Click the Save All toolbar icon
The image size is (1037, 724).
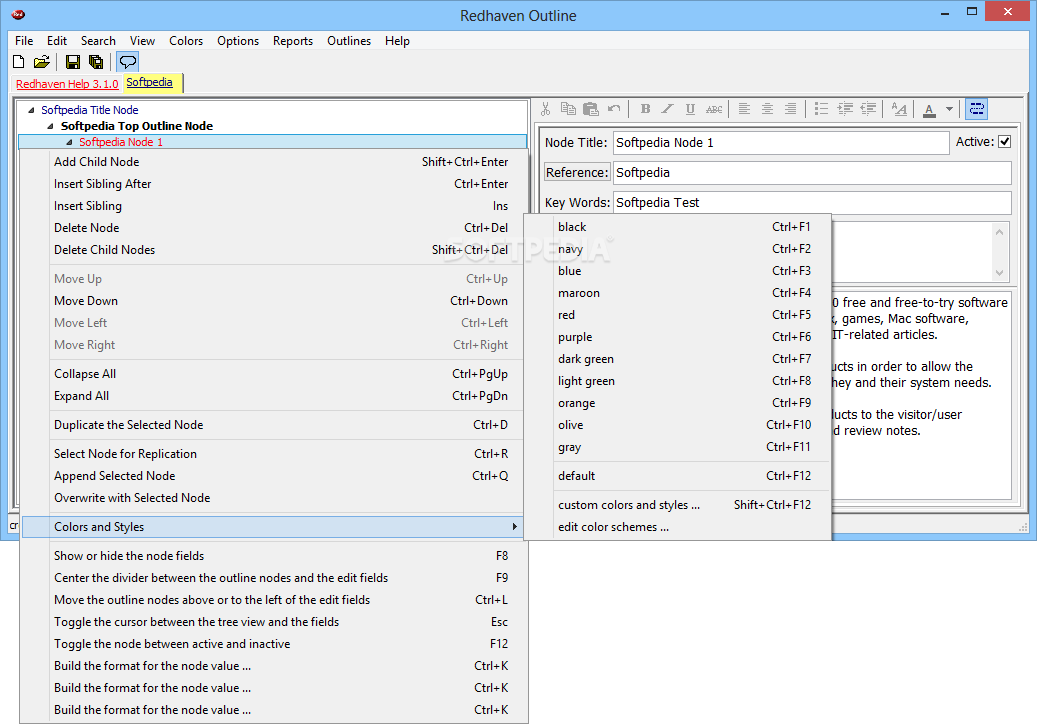[x=97, y=62]
